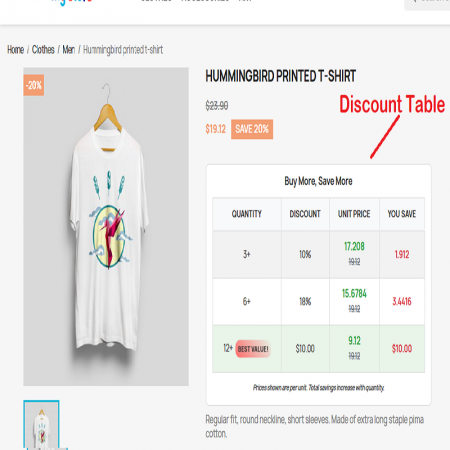Navigate to the Men breadcrumb link
The height and width of the screenshot is (450, 450).
[69, 50]
